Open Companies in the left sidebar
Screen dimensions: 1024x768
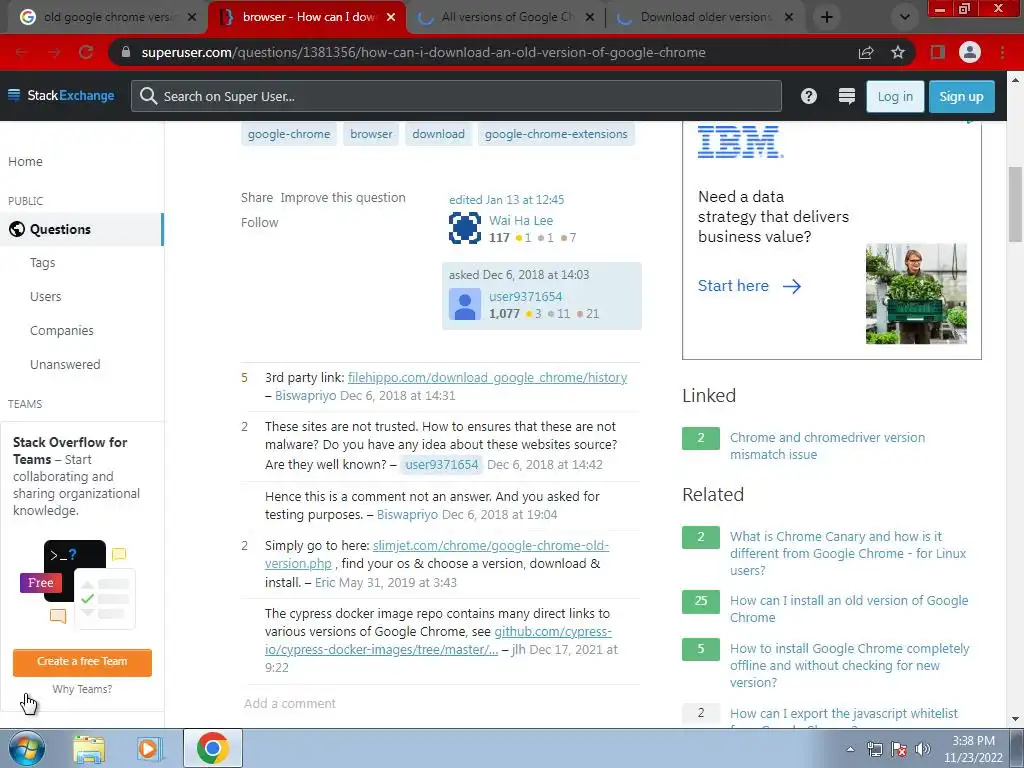click(61, 330)
